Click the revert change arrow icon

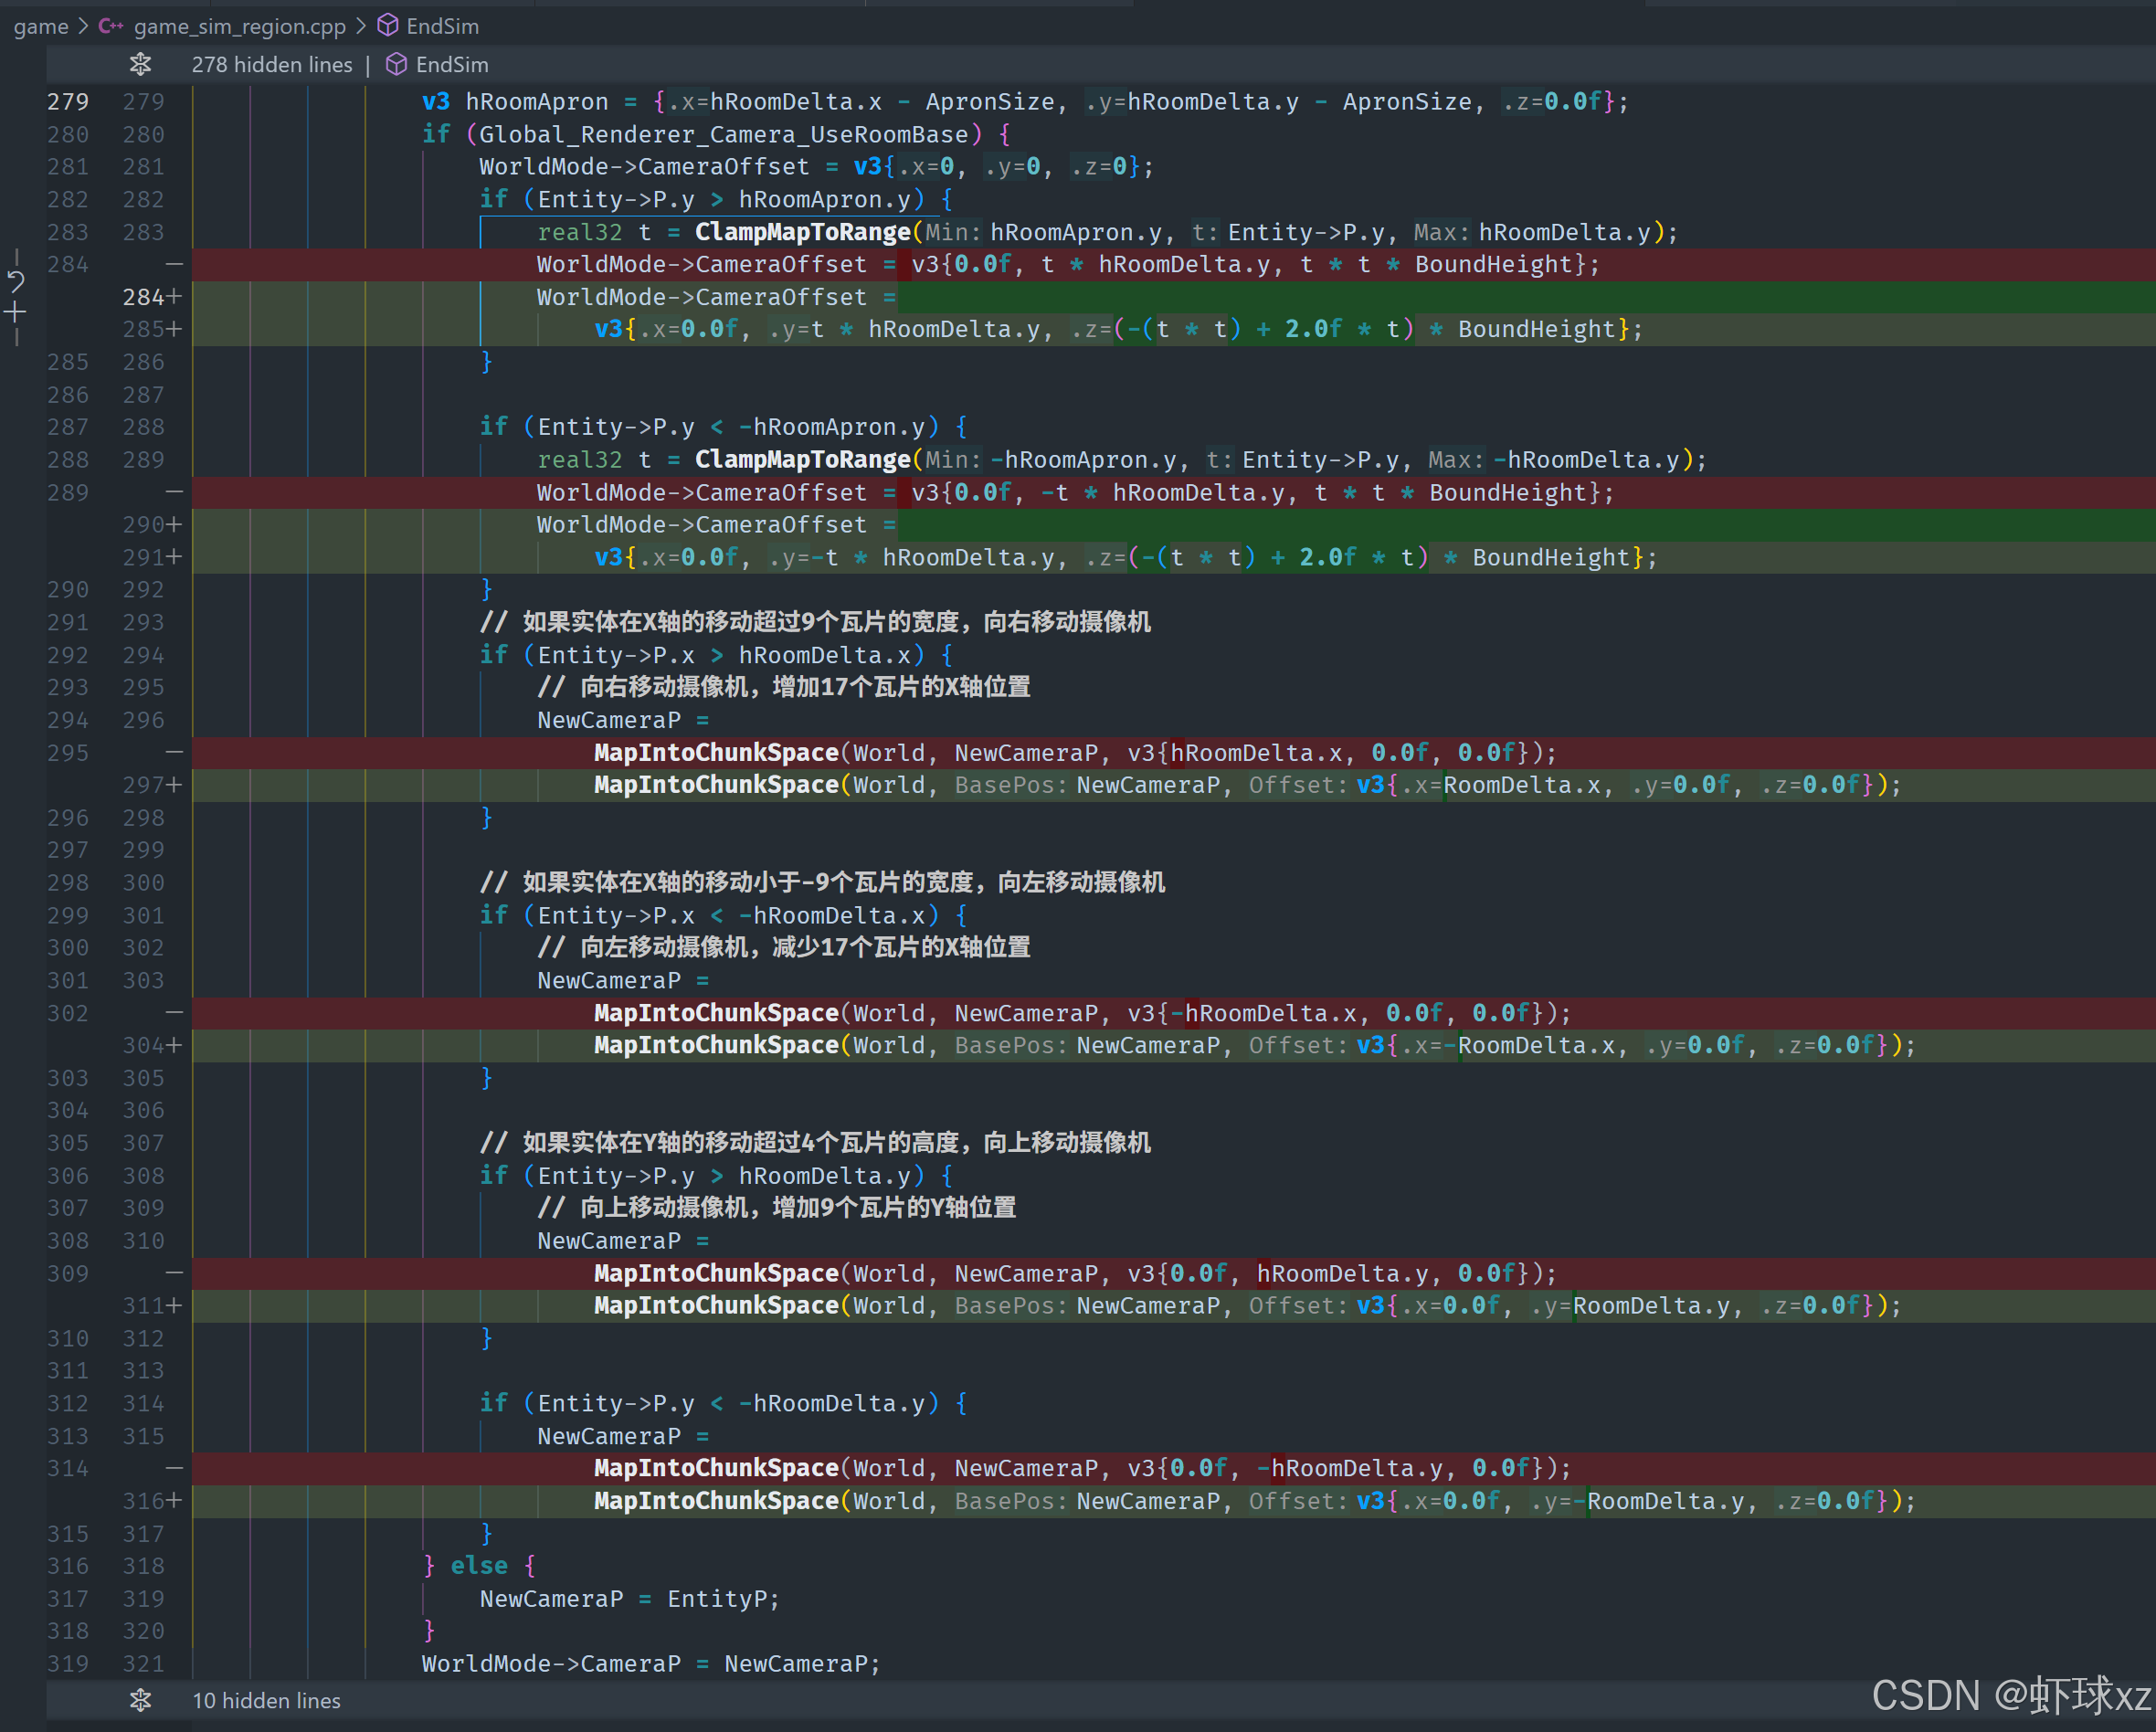tap(16, 281)
